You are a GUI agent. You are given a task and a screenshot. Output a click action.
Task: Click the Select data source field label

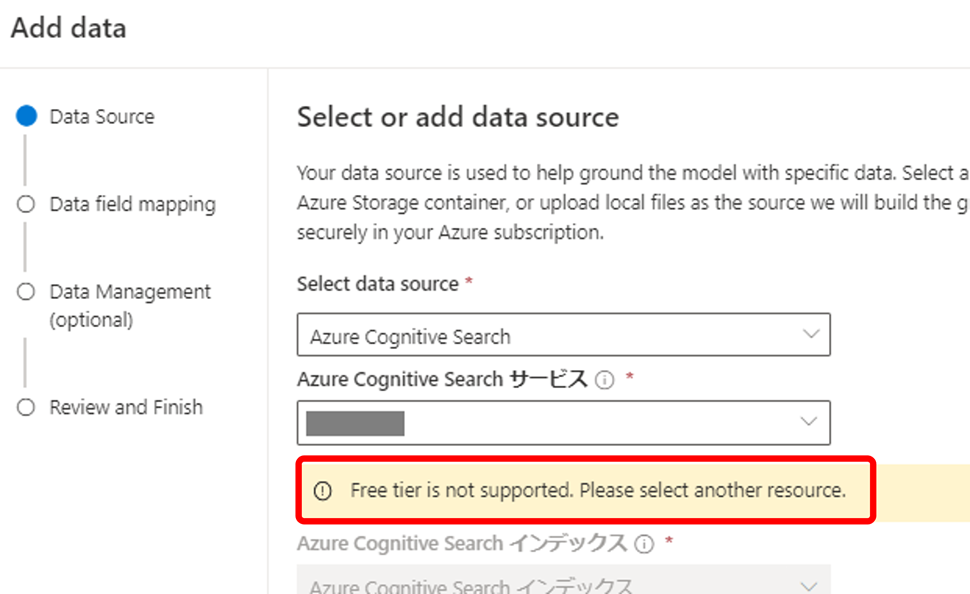[377, 284]
